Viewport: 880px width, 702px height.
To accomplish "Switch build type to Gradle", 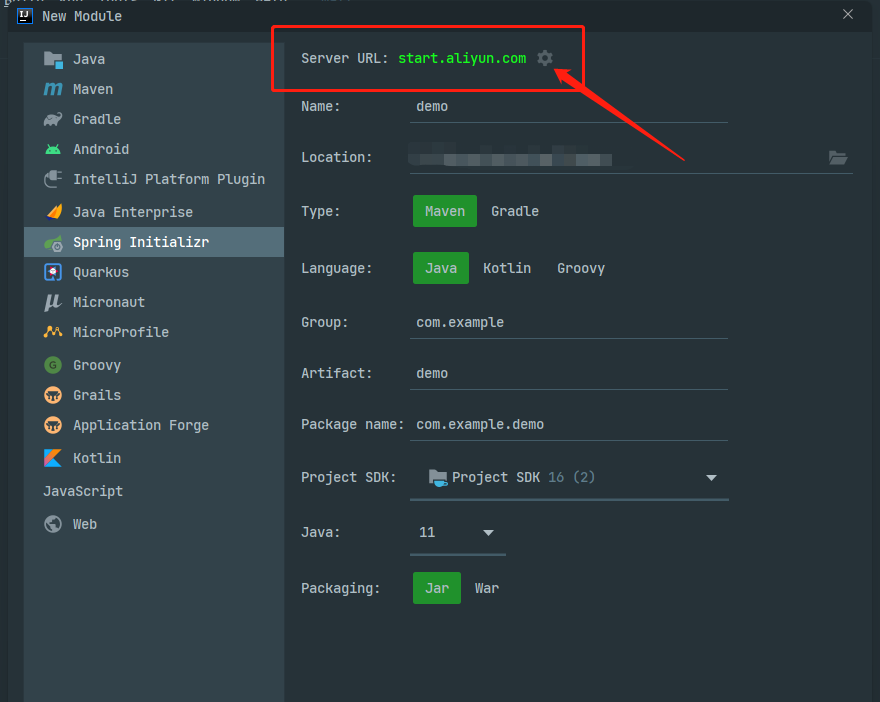I will [x=514, y=211].
